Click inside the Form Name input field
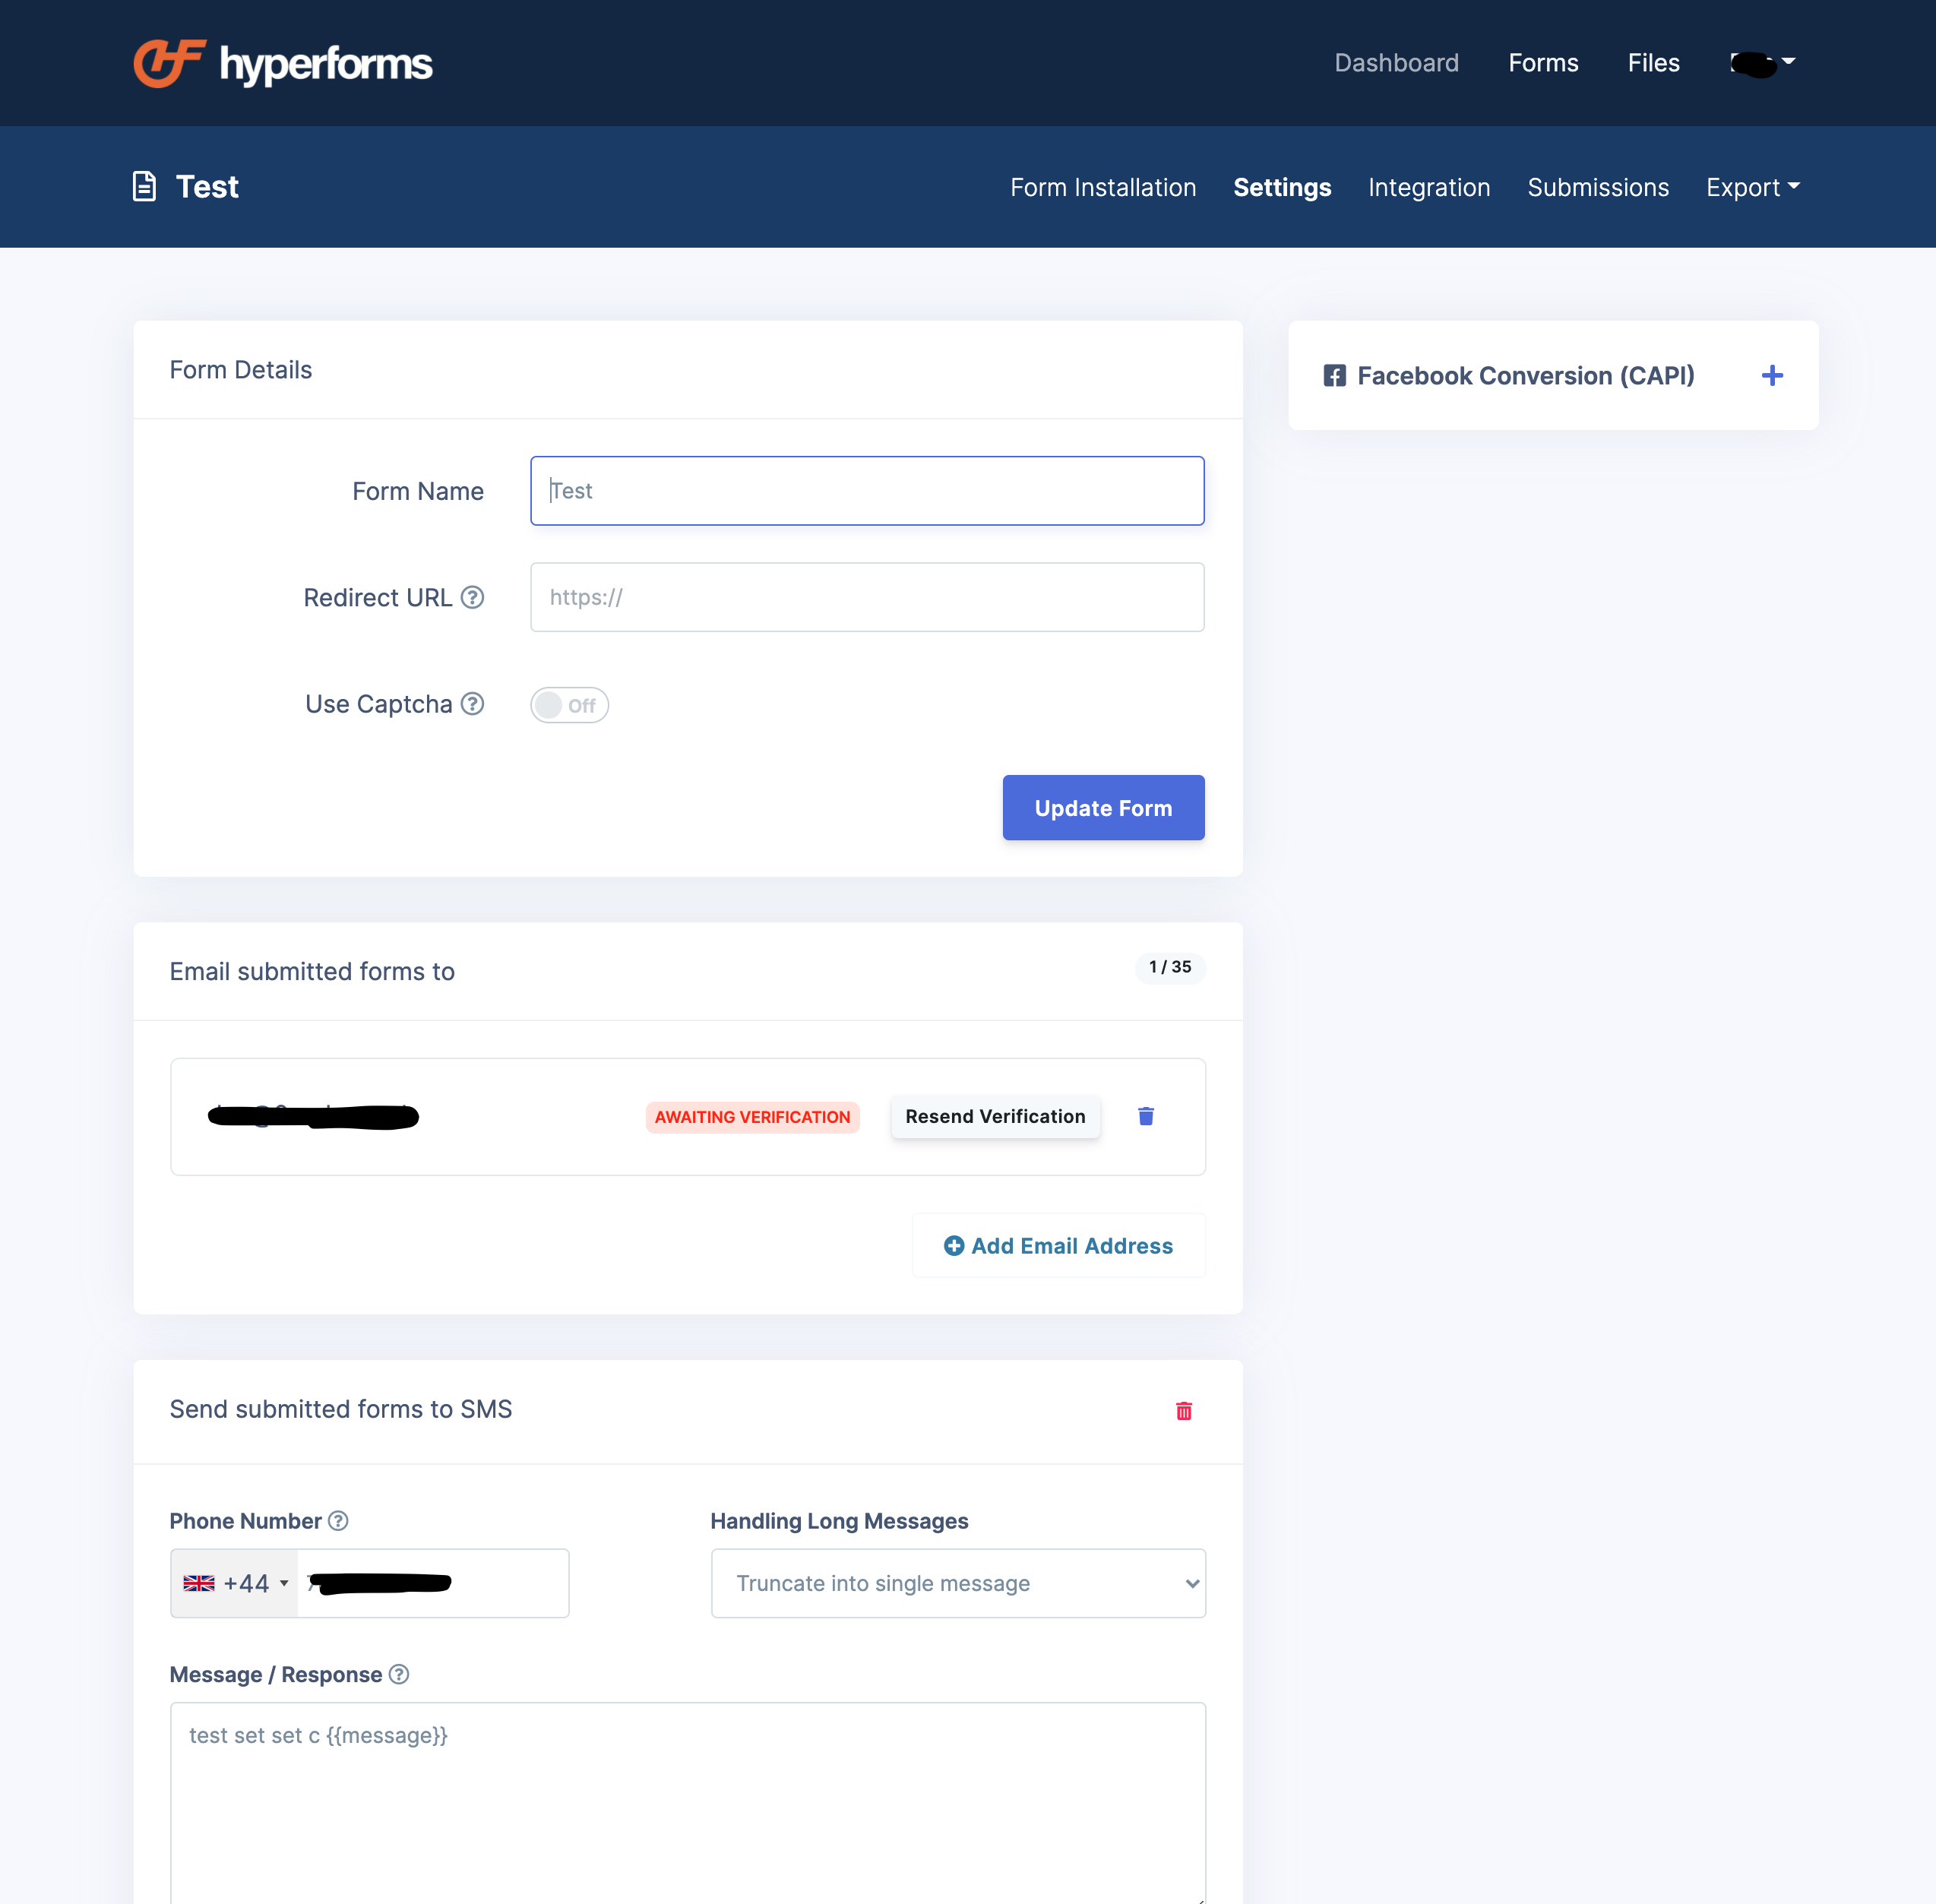Viewport: 1936px width, 1904px height. pos(866,491)
